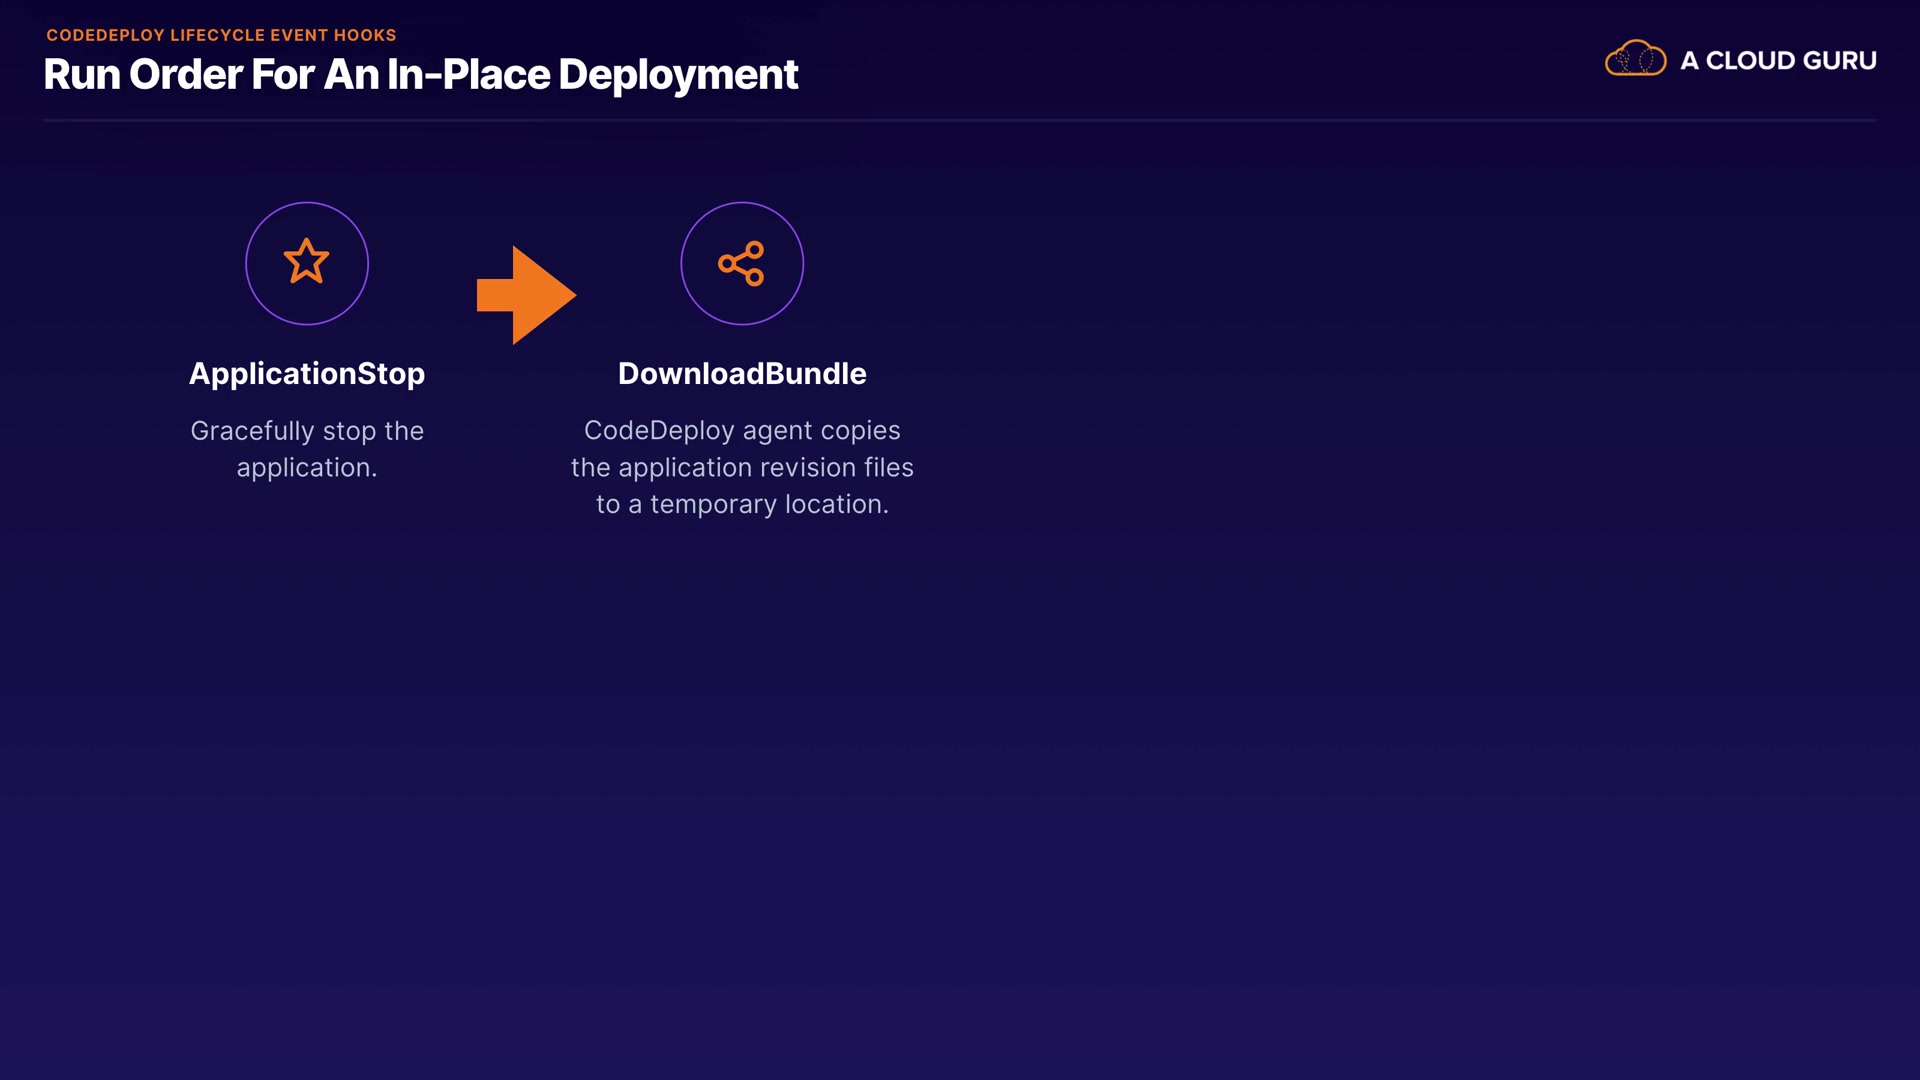Click the 'to a temporary location.' line
This screenshot has width=1920, height=1080.
[x=742, y=504]
